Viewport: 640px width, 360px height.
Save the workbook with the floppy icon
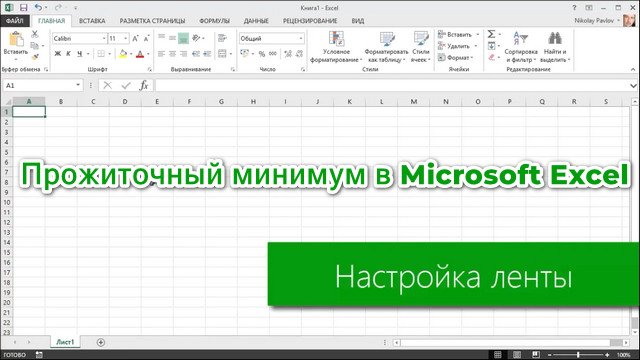[23, 7]
